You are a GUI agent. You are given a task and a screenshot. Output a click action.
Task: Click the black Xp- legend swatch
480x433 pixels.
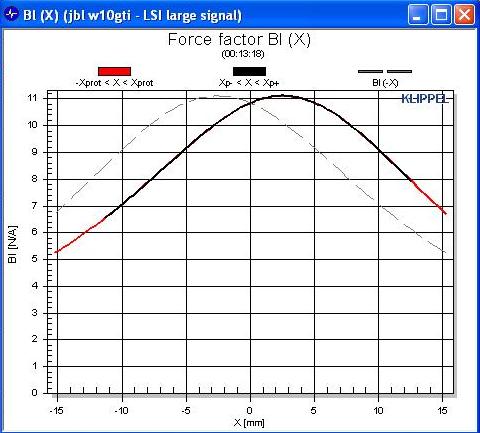tap(249, 71)
